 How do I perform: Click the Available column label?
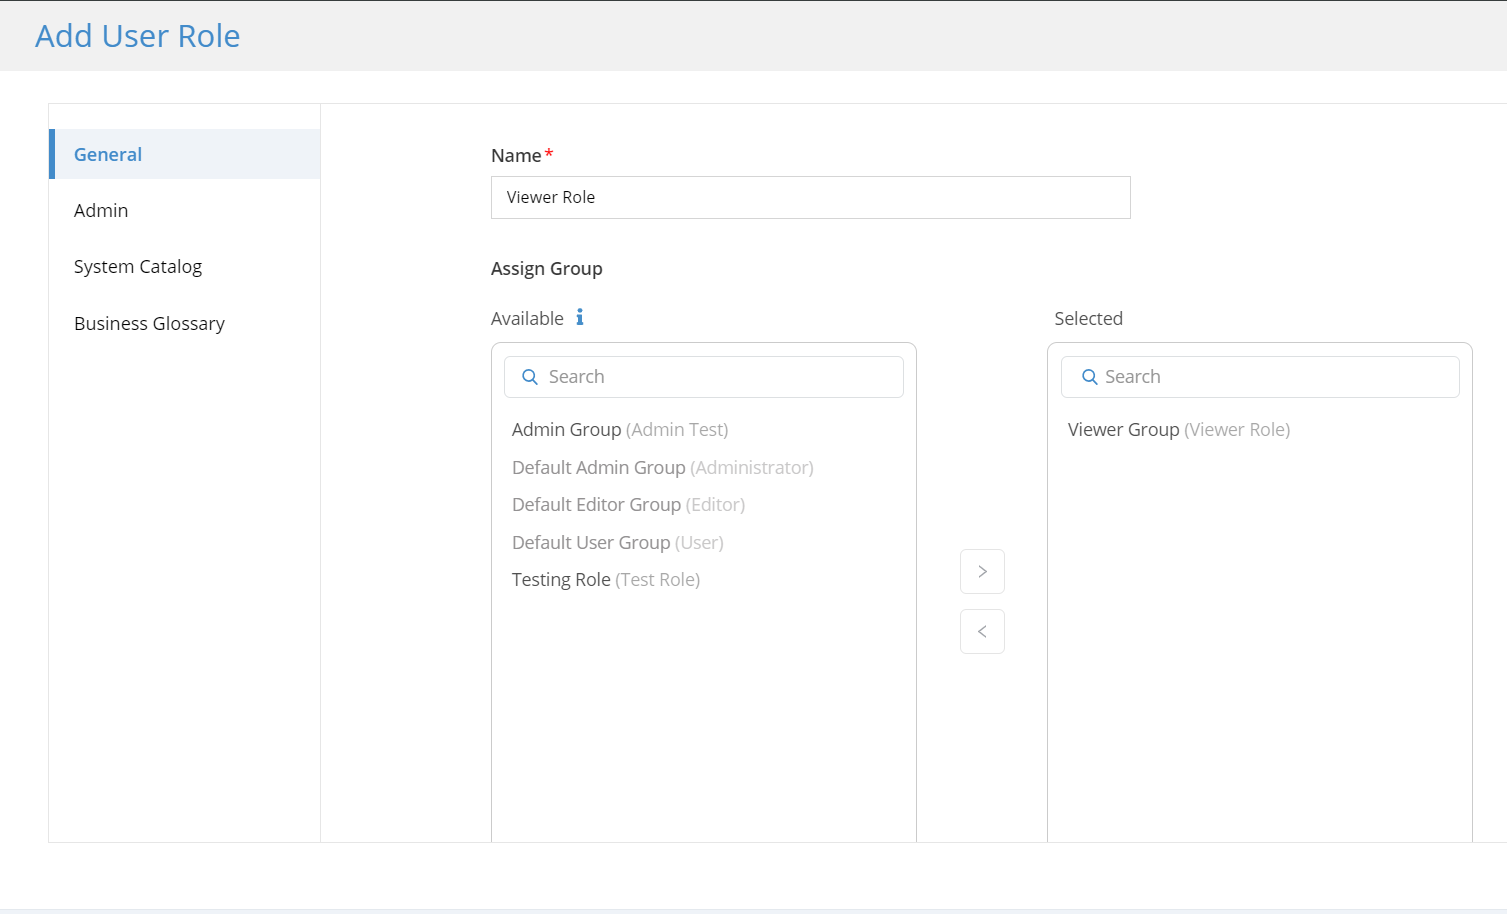click(x=527, y=318)
